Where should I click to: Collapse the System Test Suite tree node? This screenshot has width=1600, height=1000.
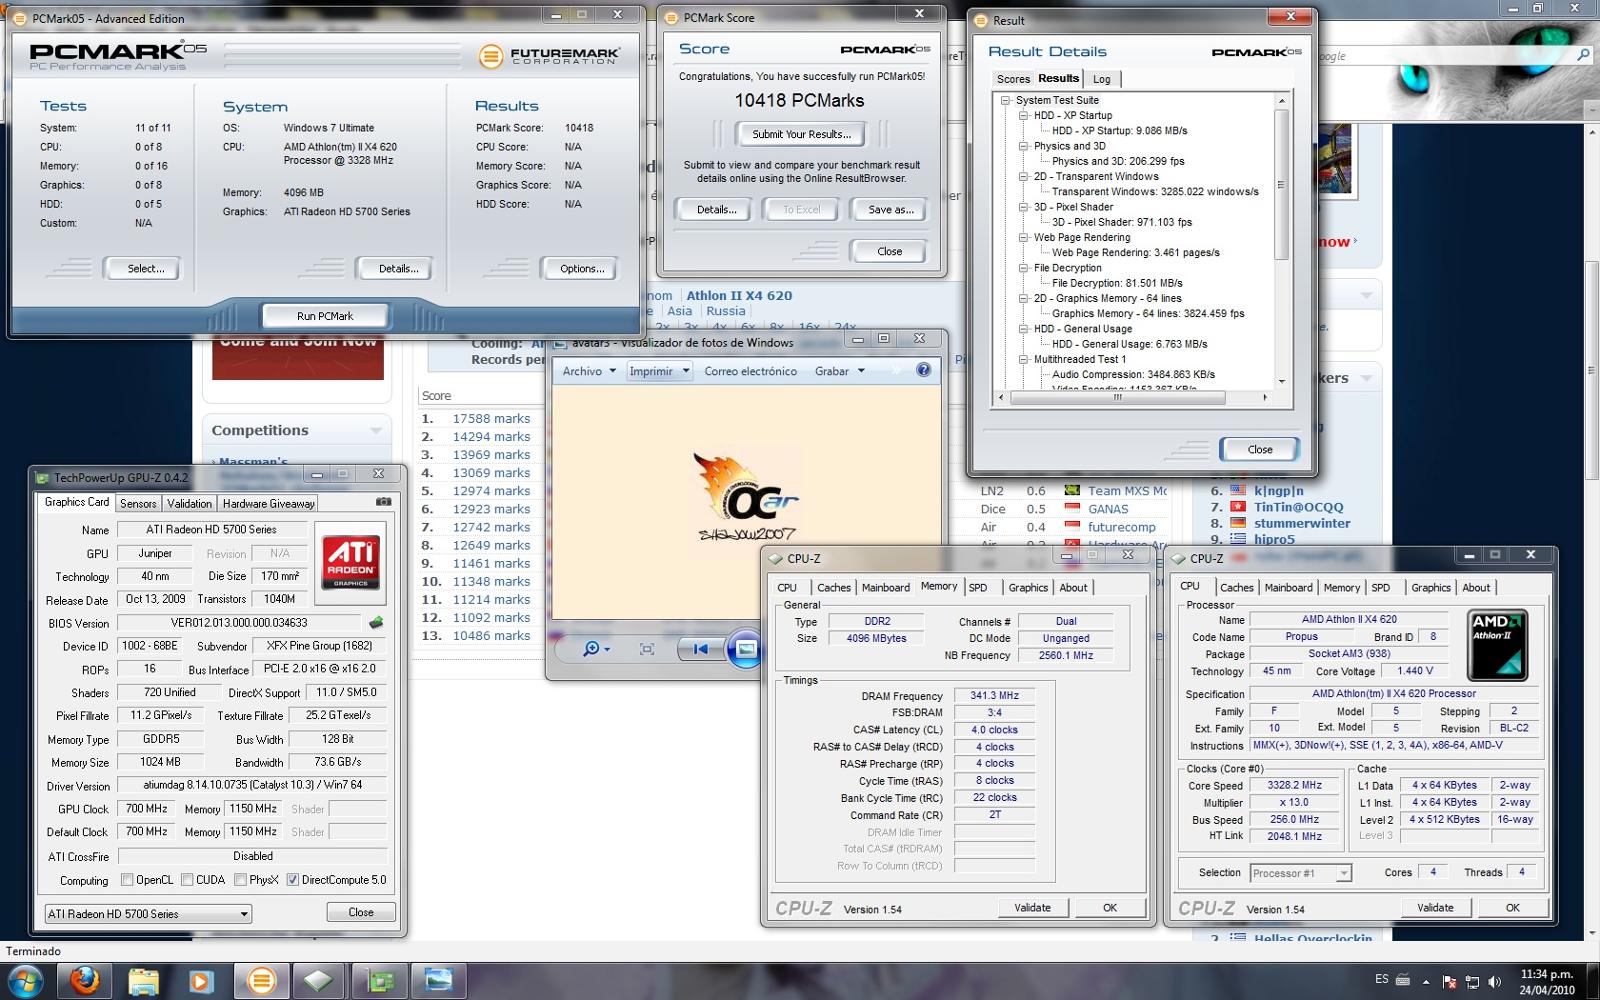(x=1006, y=100)
